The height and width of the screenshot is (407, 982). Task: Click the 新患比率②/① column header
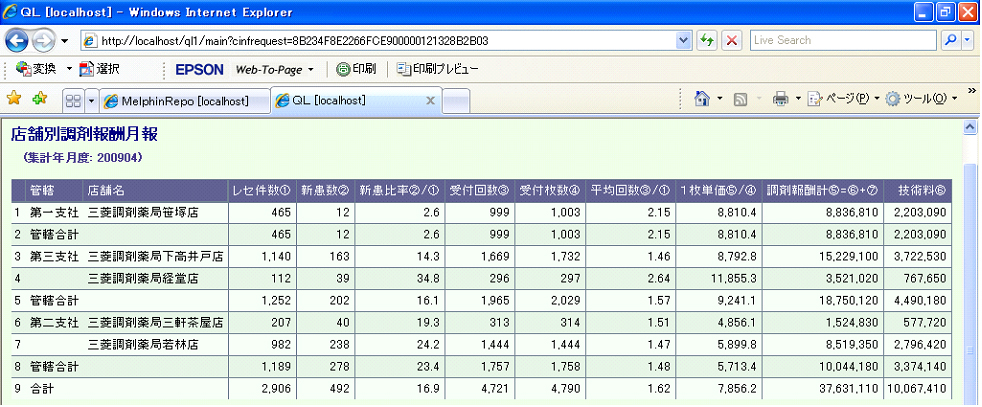(399, 190)
